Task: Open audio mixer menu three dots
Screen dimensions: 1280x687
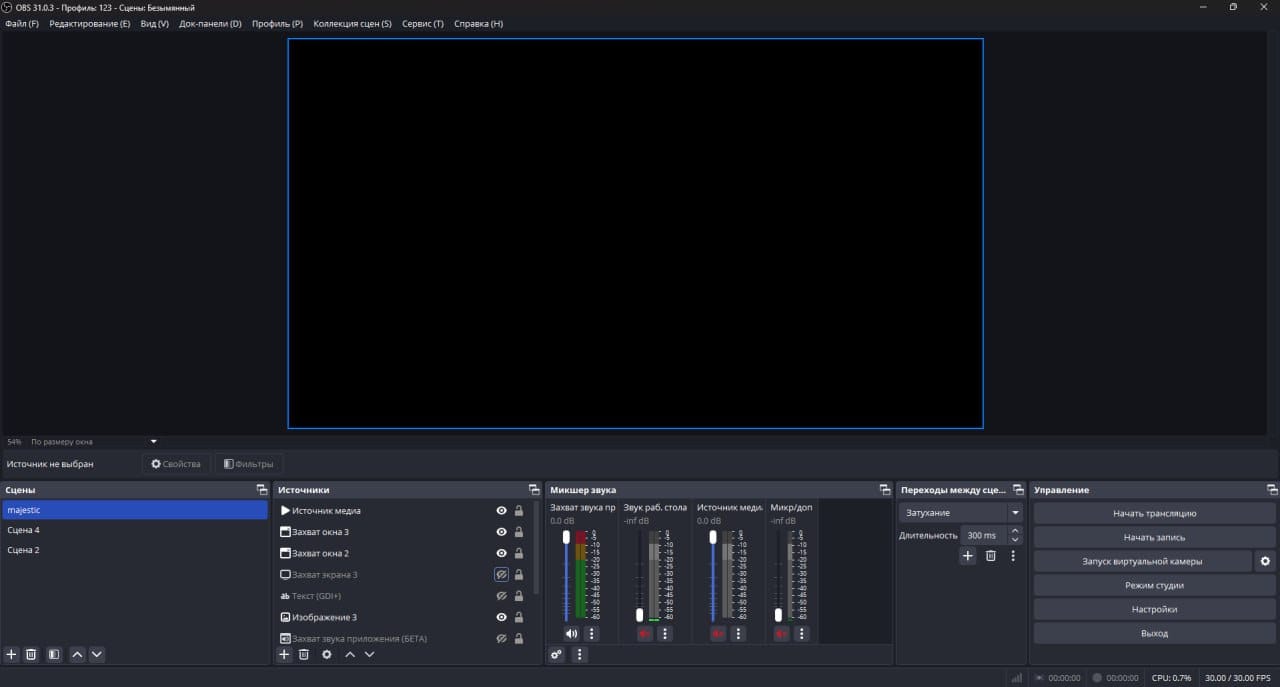Action: click(x=580, y=654)
